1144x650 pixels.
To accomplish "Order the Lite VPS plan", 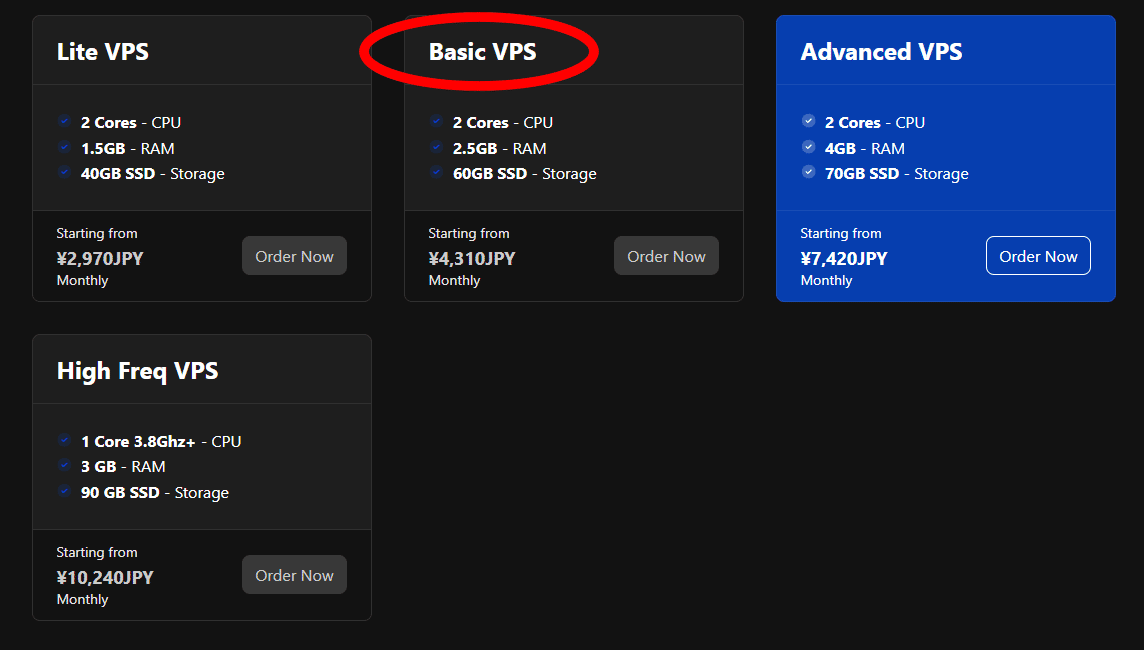I will 294,255.
